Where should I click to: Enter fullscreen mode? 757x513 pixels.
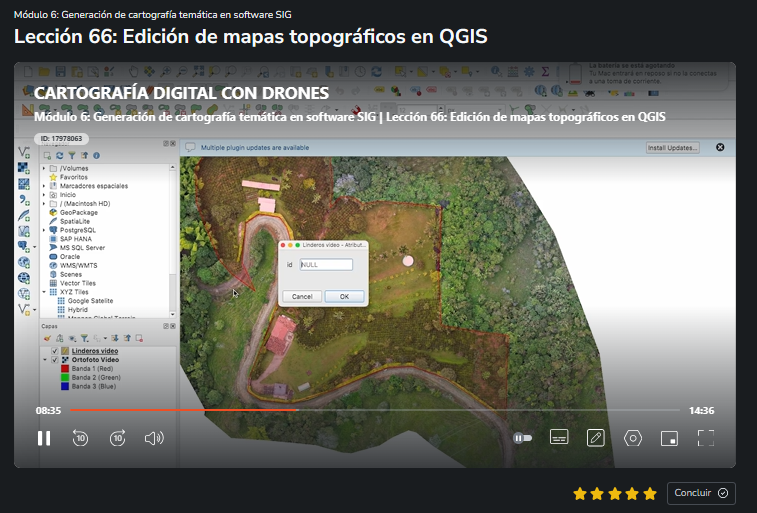click(x=706, y=438)
